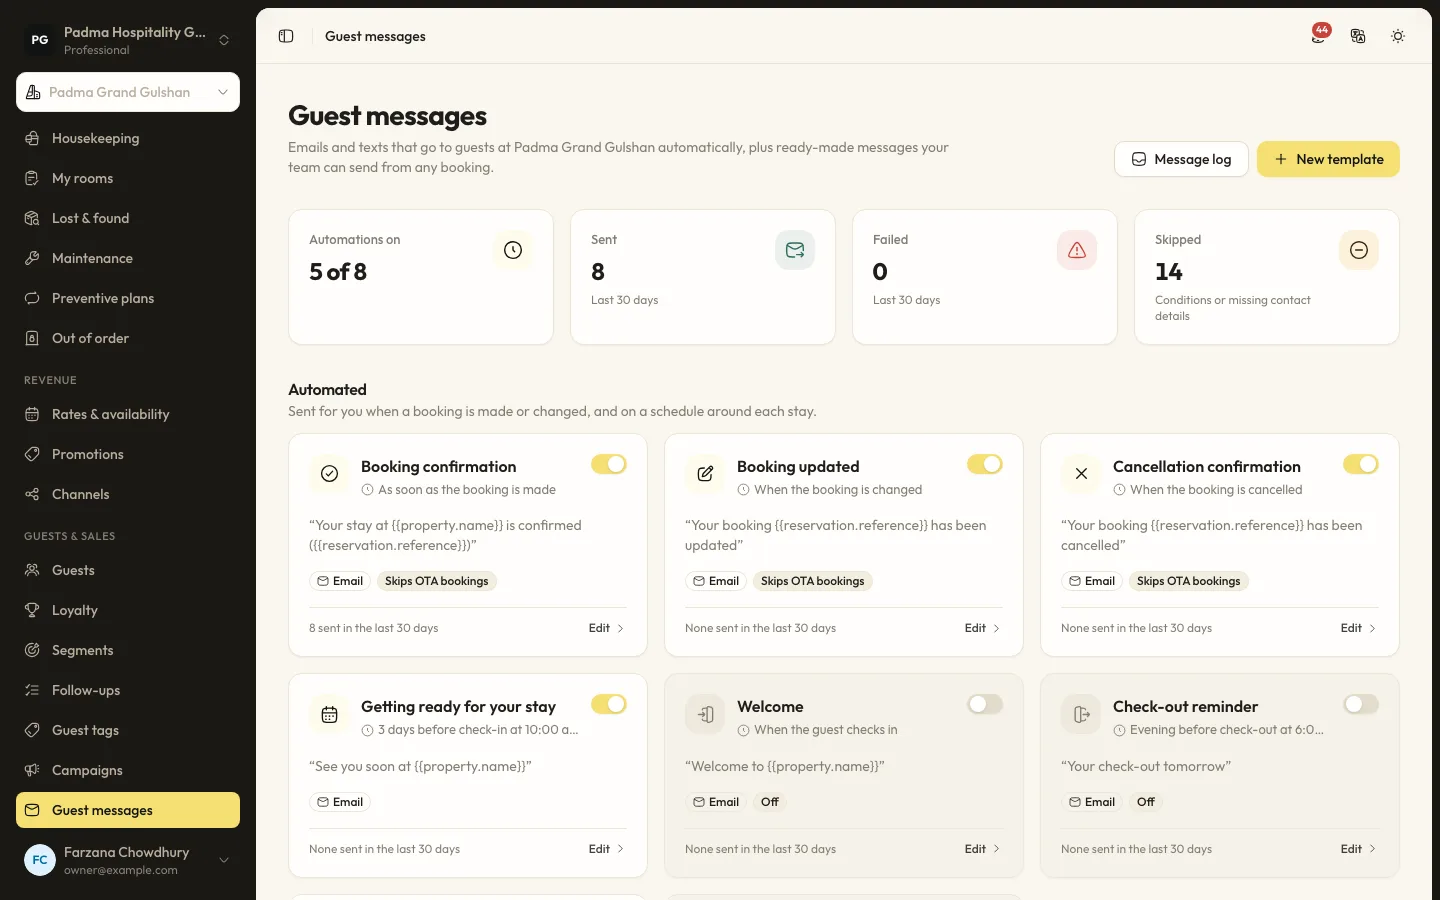Click the Guest tags icon
1440x900 pixels.
32,730
